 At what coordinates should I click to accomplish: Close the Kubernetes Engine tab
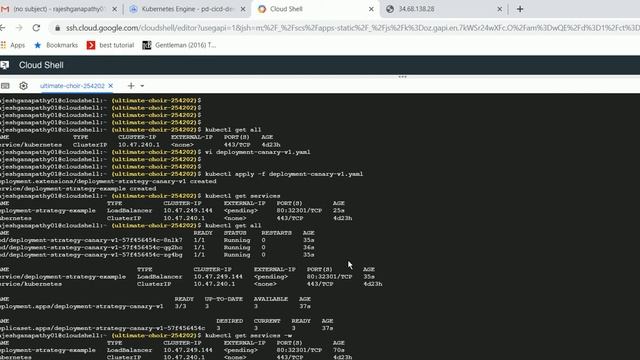[x=243, y=9]
